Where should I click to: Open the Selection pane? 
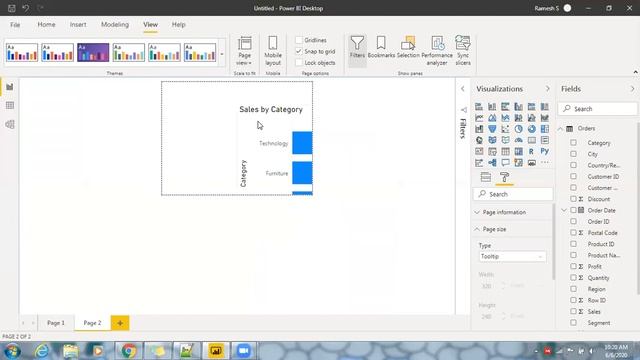408,47
